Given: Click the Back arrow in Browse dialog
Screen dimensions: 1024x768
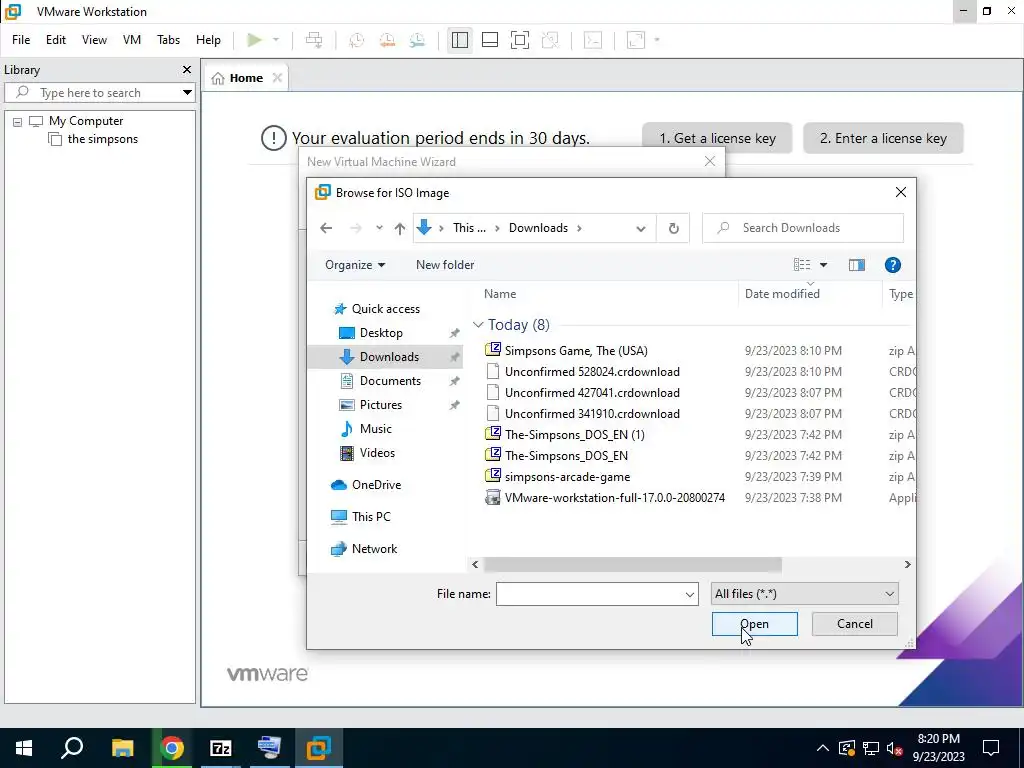Looking at the screenshot, I should (x=326, y=228).
